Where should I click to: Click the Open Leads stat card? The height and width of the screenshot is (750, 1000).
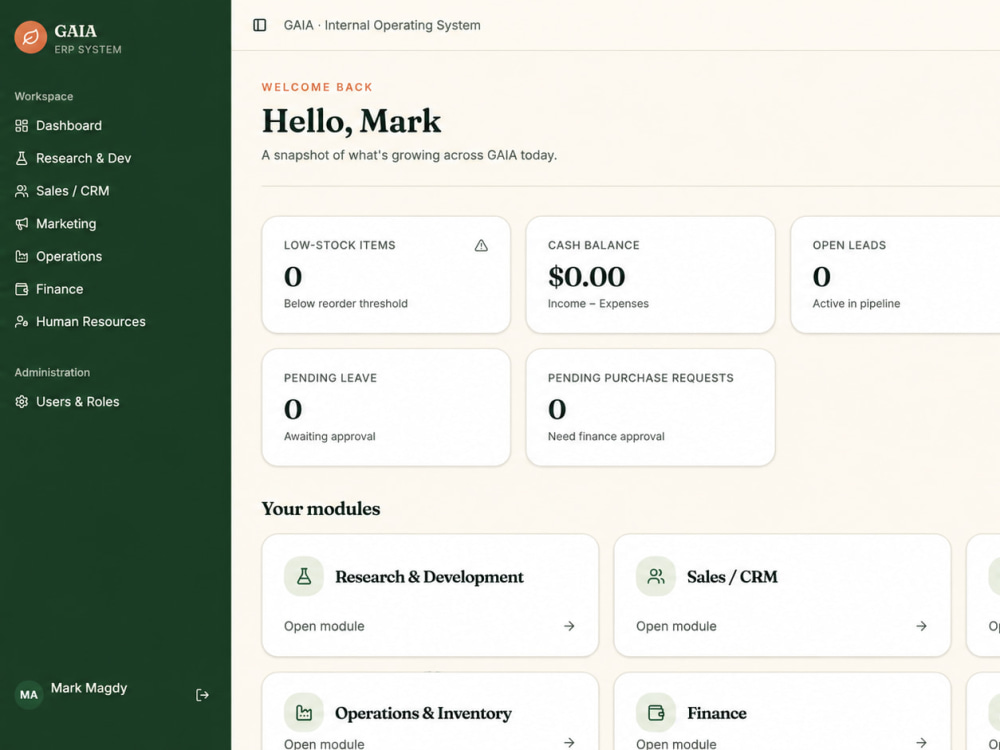point(895,275)
